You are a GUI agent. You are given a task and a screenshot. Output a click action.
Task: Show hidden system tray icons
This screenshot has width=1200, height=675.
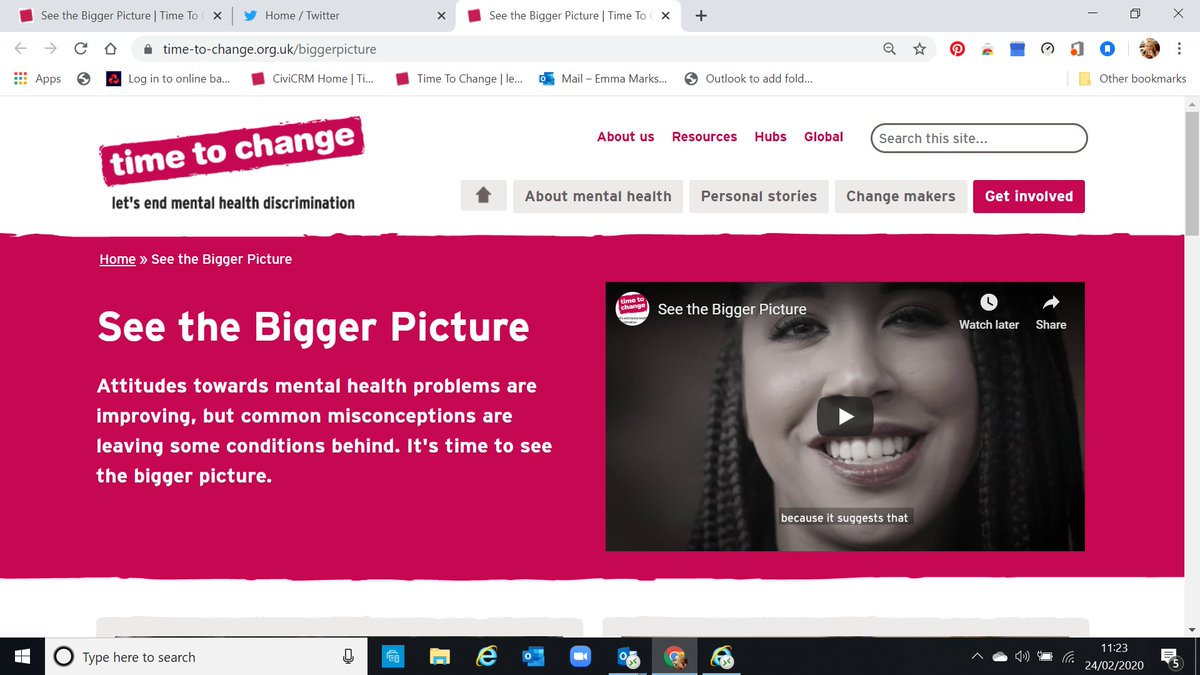pyautogui.click(x=977, y=657)
